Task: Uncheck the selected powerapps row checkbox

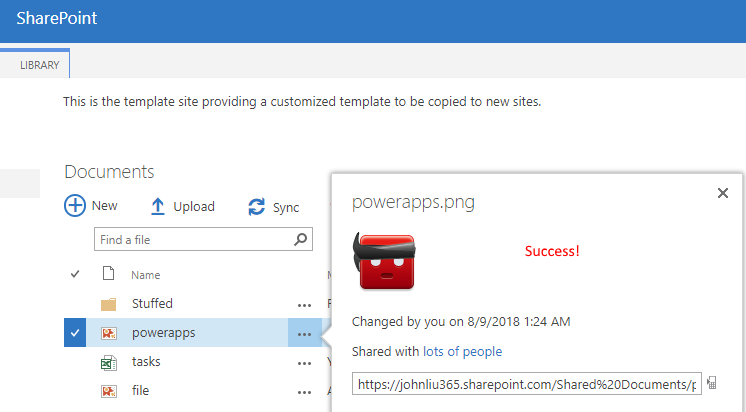Action: tap(75, 334)
